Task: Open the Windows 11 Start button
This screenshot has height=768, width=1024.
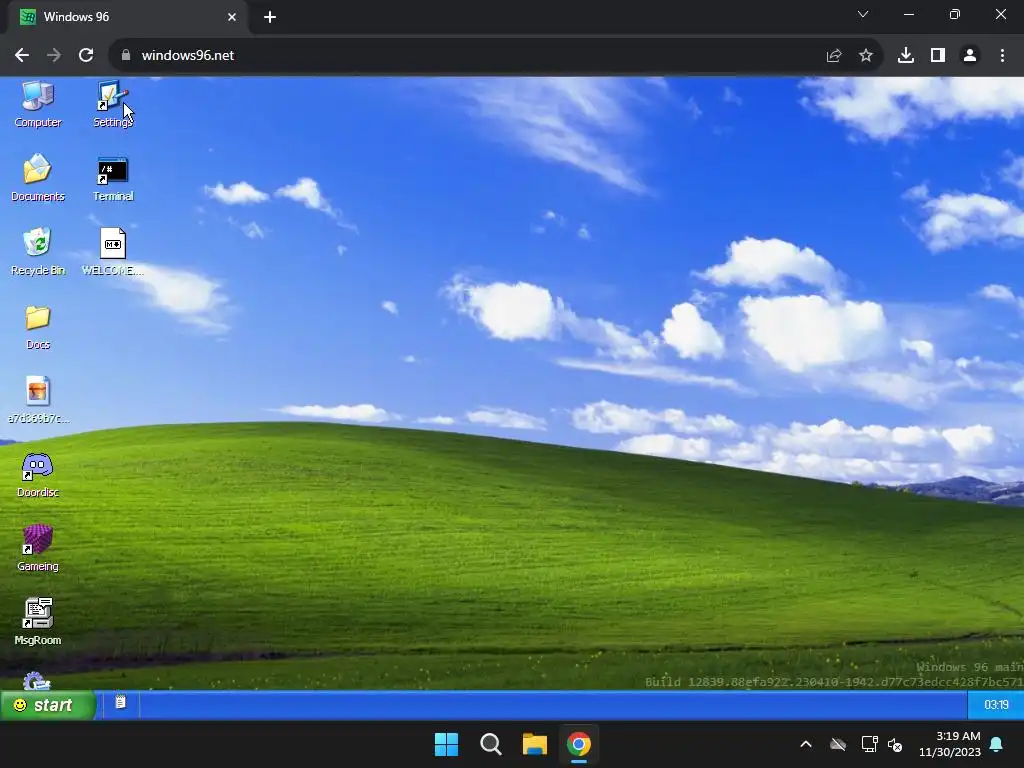Action: click(447, 744)
